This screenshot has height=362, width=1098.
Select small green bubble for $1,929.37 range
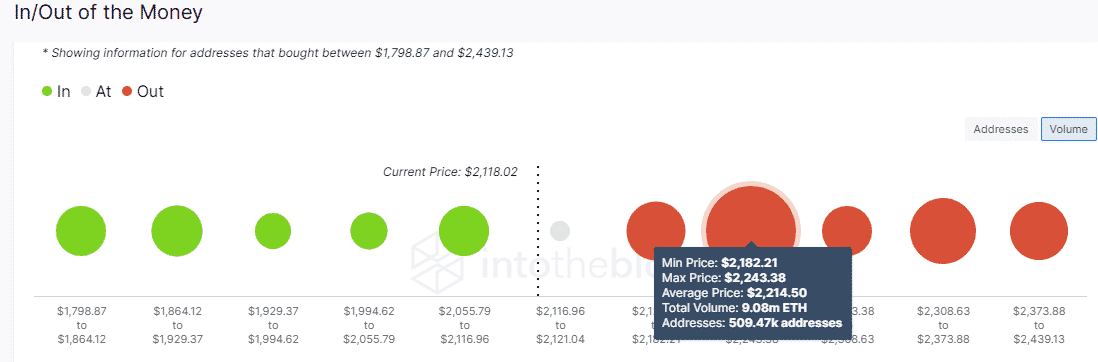pyautogui.click(x=273, y=231)
